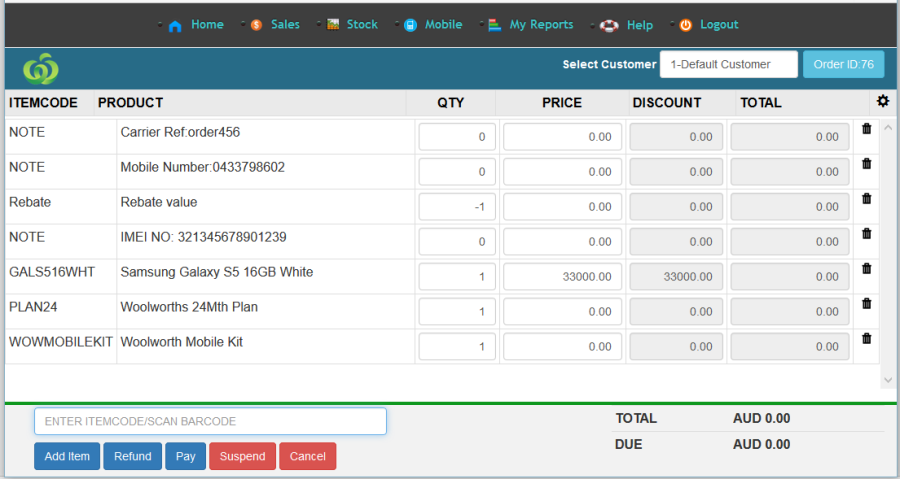The width and height of the screenshot is (900, 479).
Task: Click the red Suspend button
Action: coord(242,456)
